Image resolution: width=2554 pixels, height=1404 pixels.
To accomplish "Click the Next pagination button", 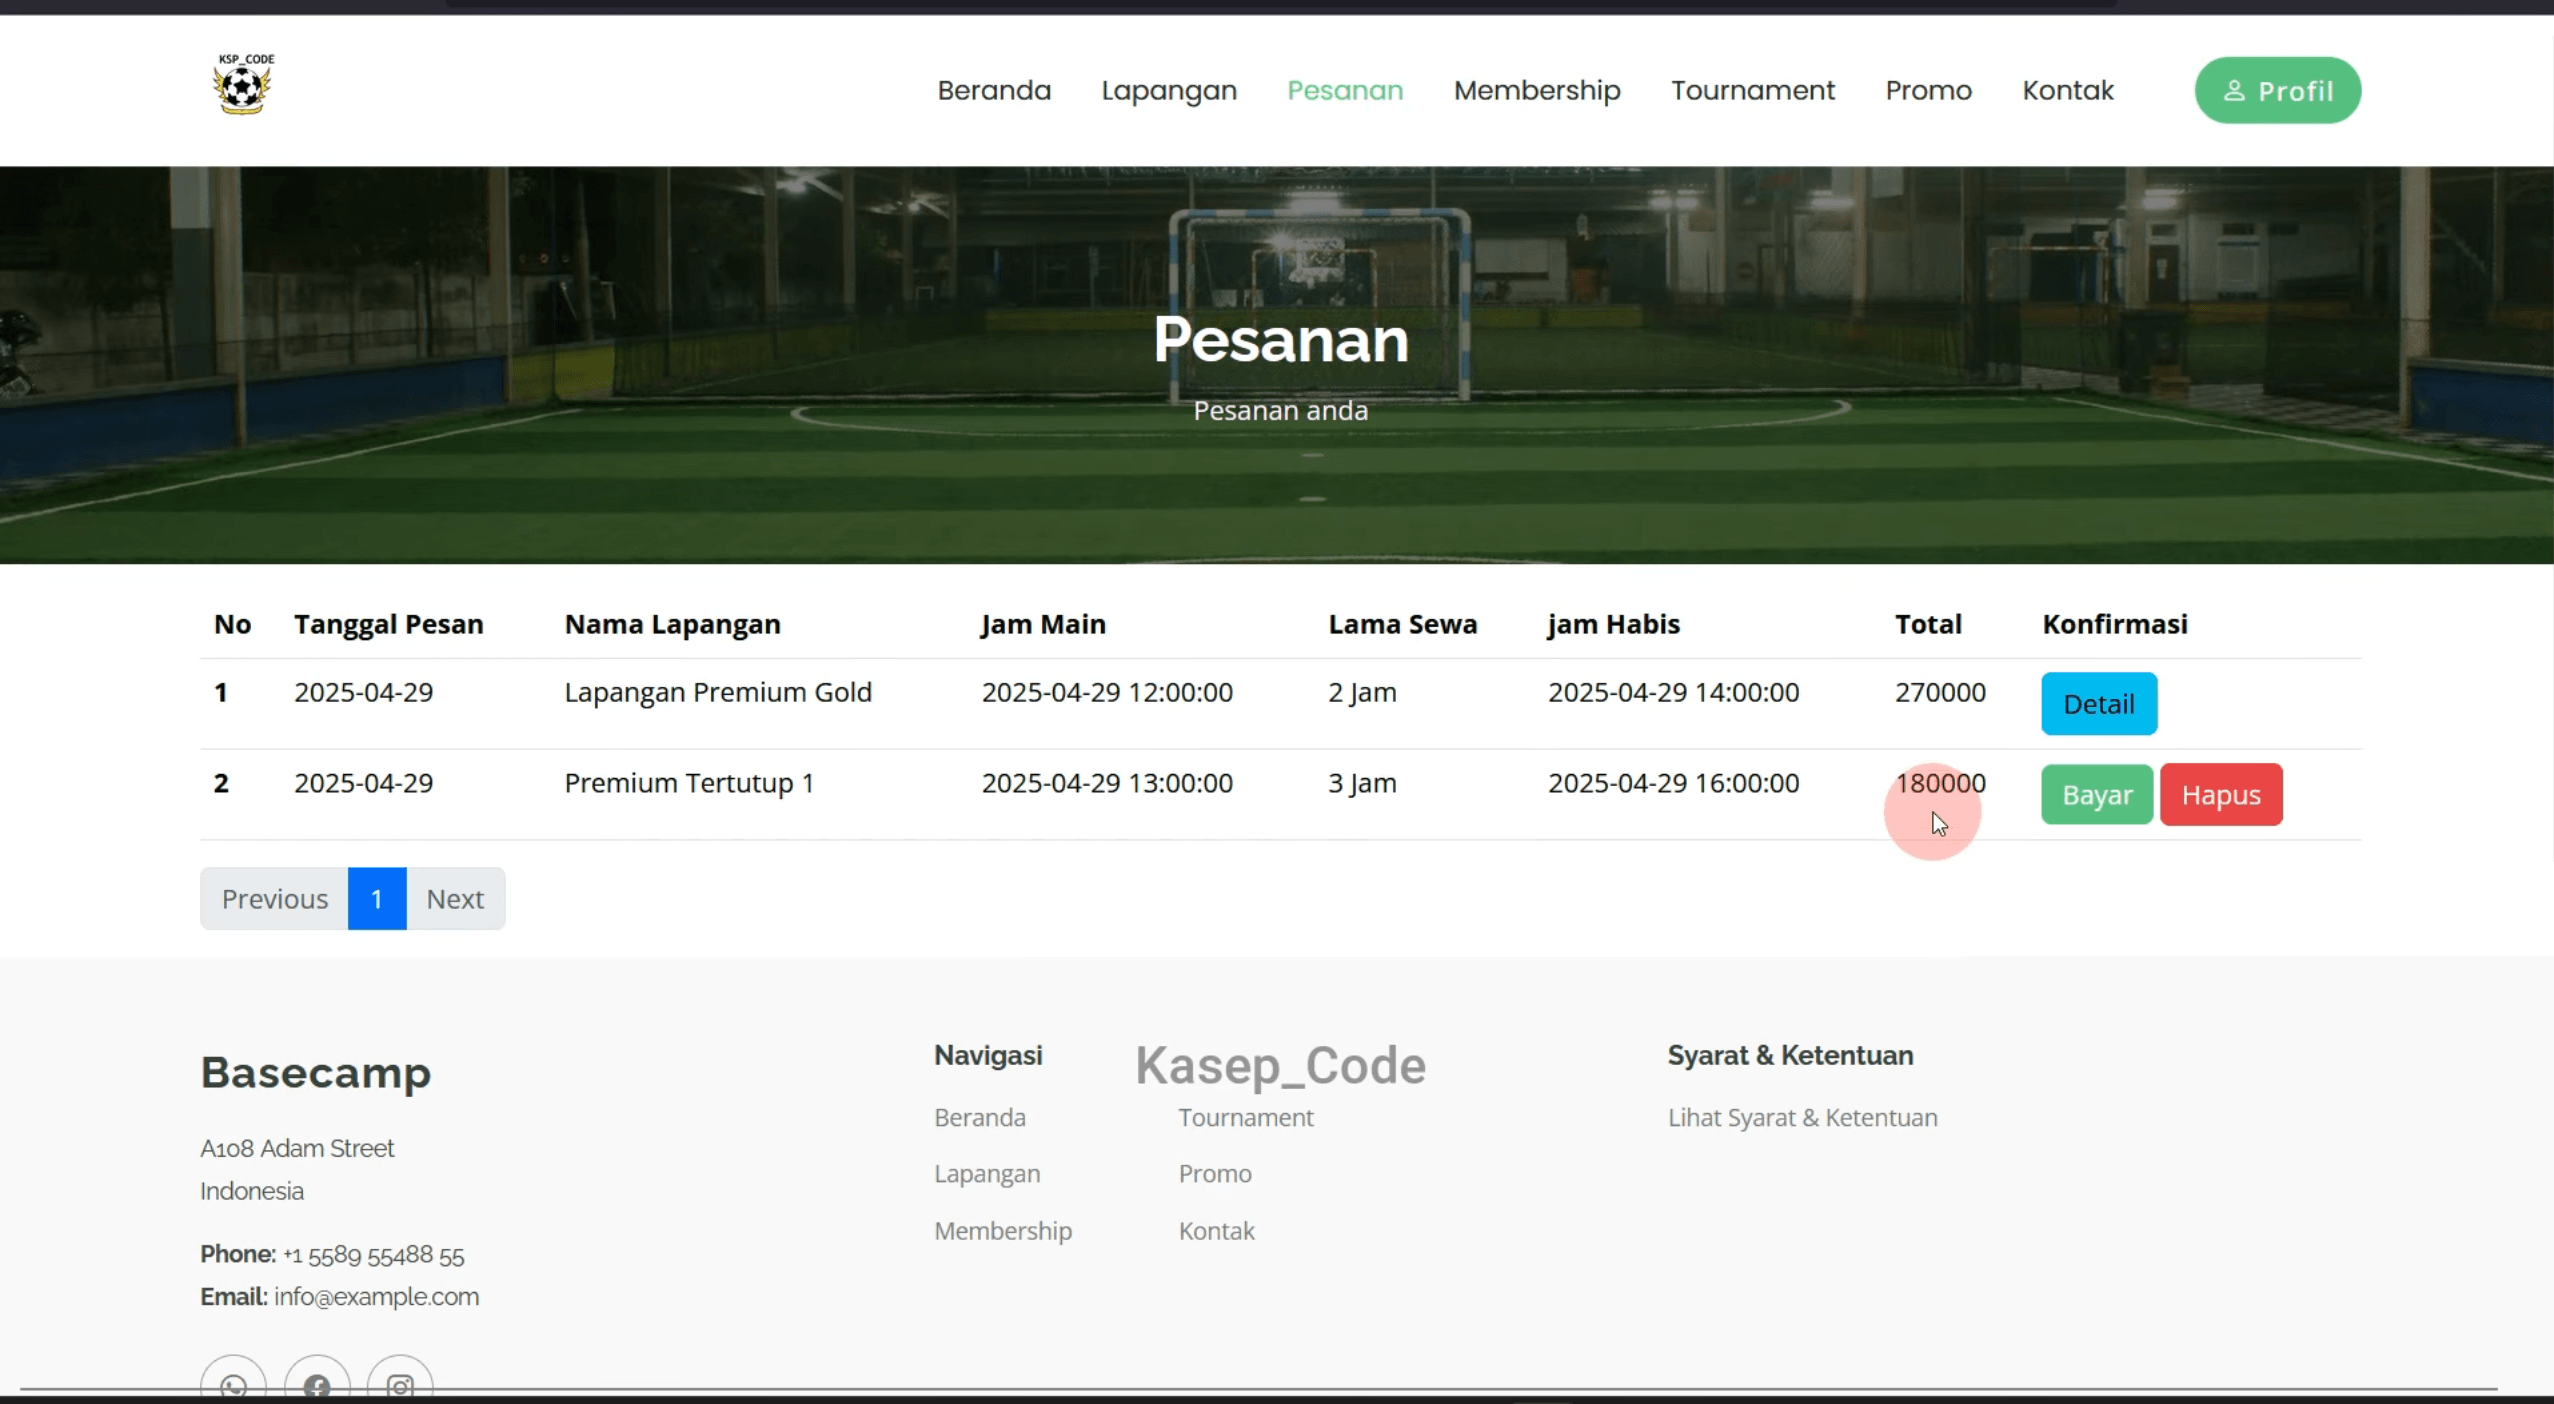I will (455, 899).
